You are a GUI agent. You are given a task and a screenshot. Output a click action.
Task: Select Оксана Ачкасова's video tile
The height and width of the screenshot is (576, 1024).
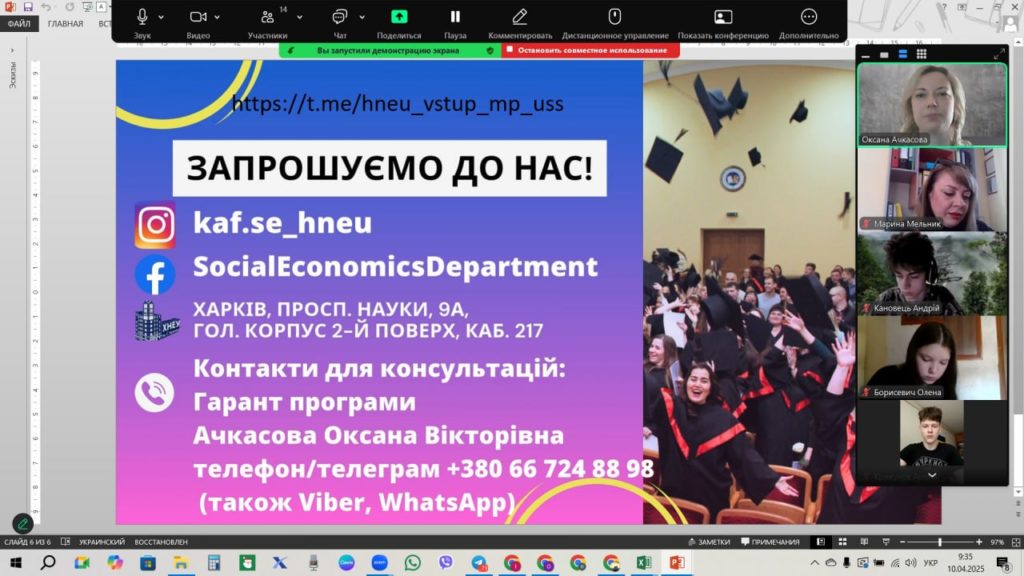coord(932,104)
